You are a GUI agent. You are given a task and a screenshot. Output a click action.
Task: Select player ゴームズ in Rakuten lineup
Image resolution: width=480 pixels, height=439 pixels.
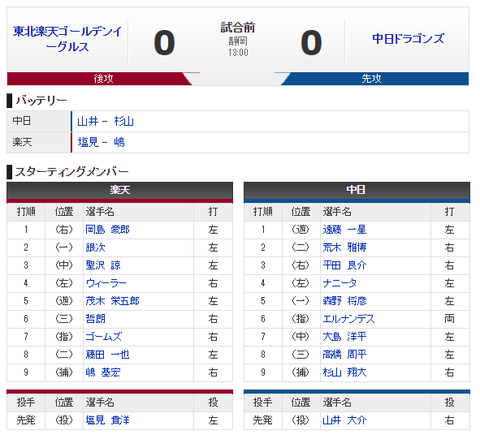click(x=104, y=337)
